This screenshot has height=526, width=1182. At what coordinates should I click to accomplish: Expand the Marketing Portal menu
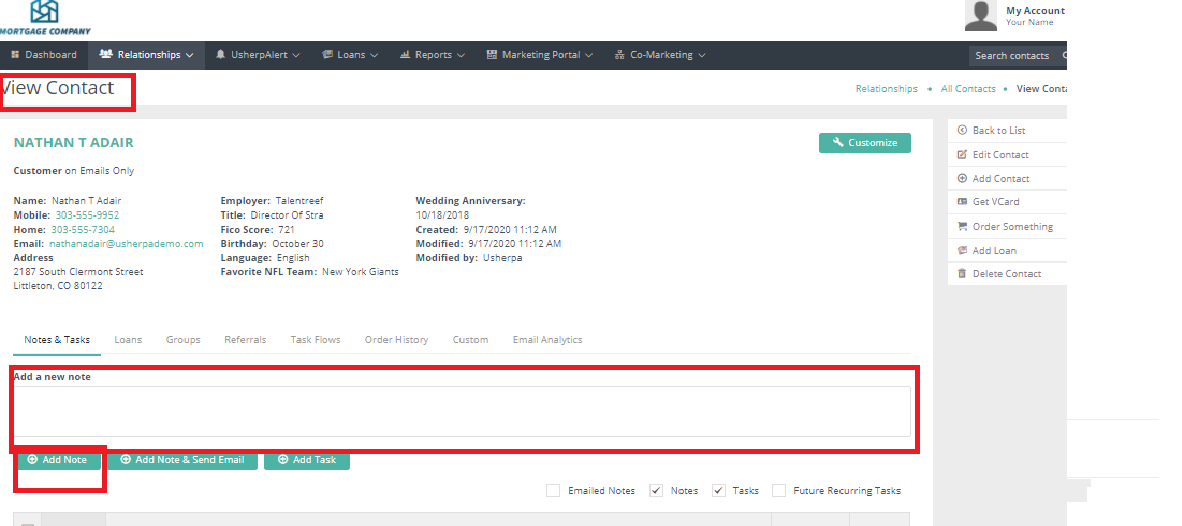tap(540, 55)
